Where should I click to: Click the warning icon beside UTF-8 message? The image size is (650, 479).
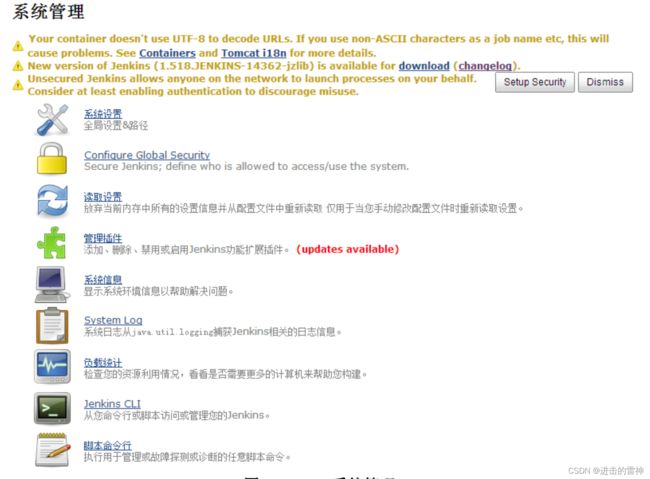[18, 46]
